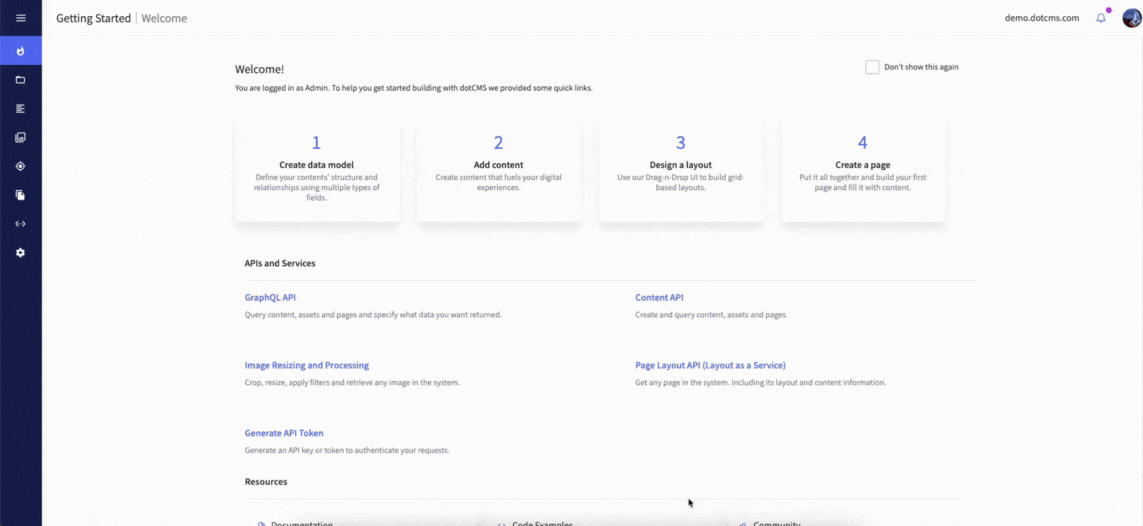The width and height of the screenshot is (1143, 526).
Task: Click the flame Getting Started sidebar icon
Action: tap(20, 51)
